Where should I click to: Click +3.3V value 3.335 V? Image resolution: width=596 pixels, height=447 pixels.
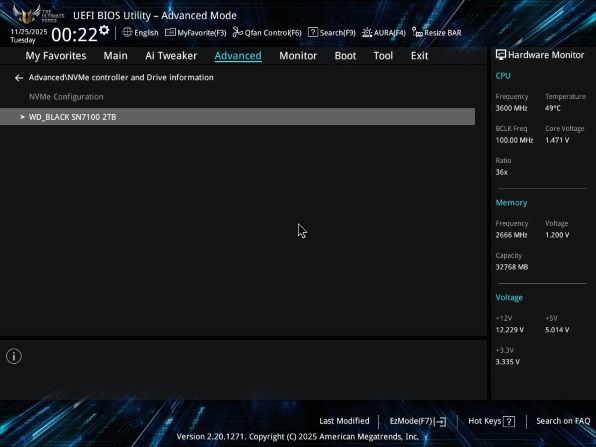tap(507, 361)
